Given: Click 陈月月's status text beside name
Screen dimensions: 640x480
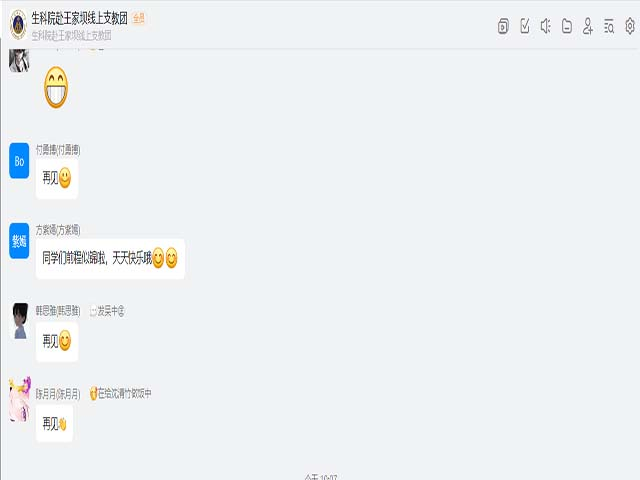Looking at the screenshot, I should pos(120,393).
